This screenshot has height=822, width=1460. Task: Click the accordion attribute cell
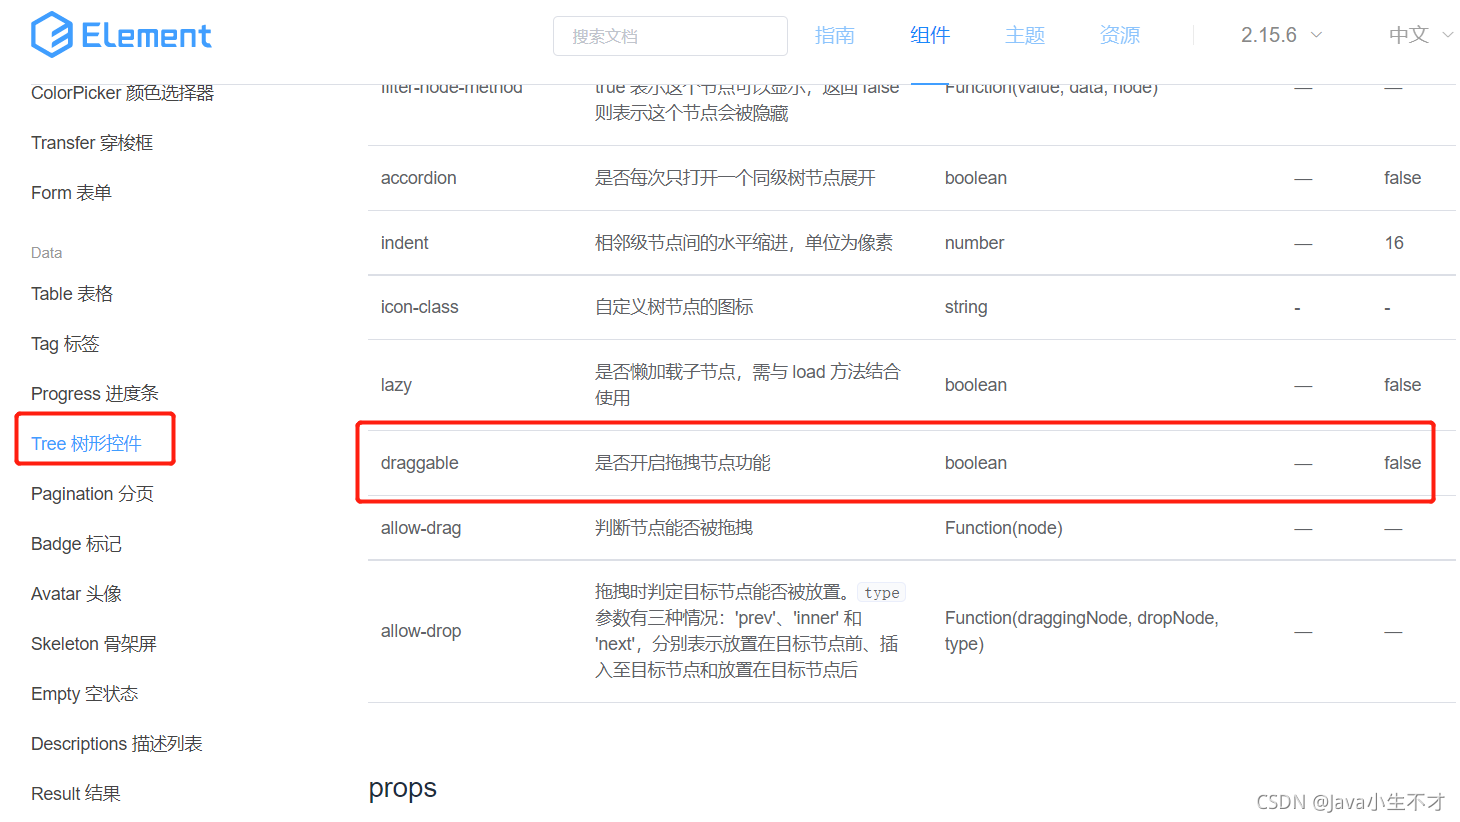click(419, 178)
